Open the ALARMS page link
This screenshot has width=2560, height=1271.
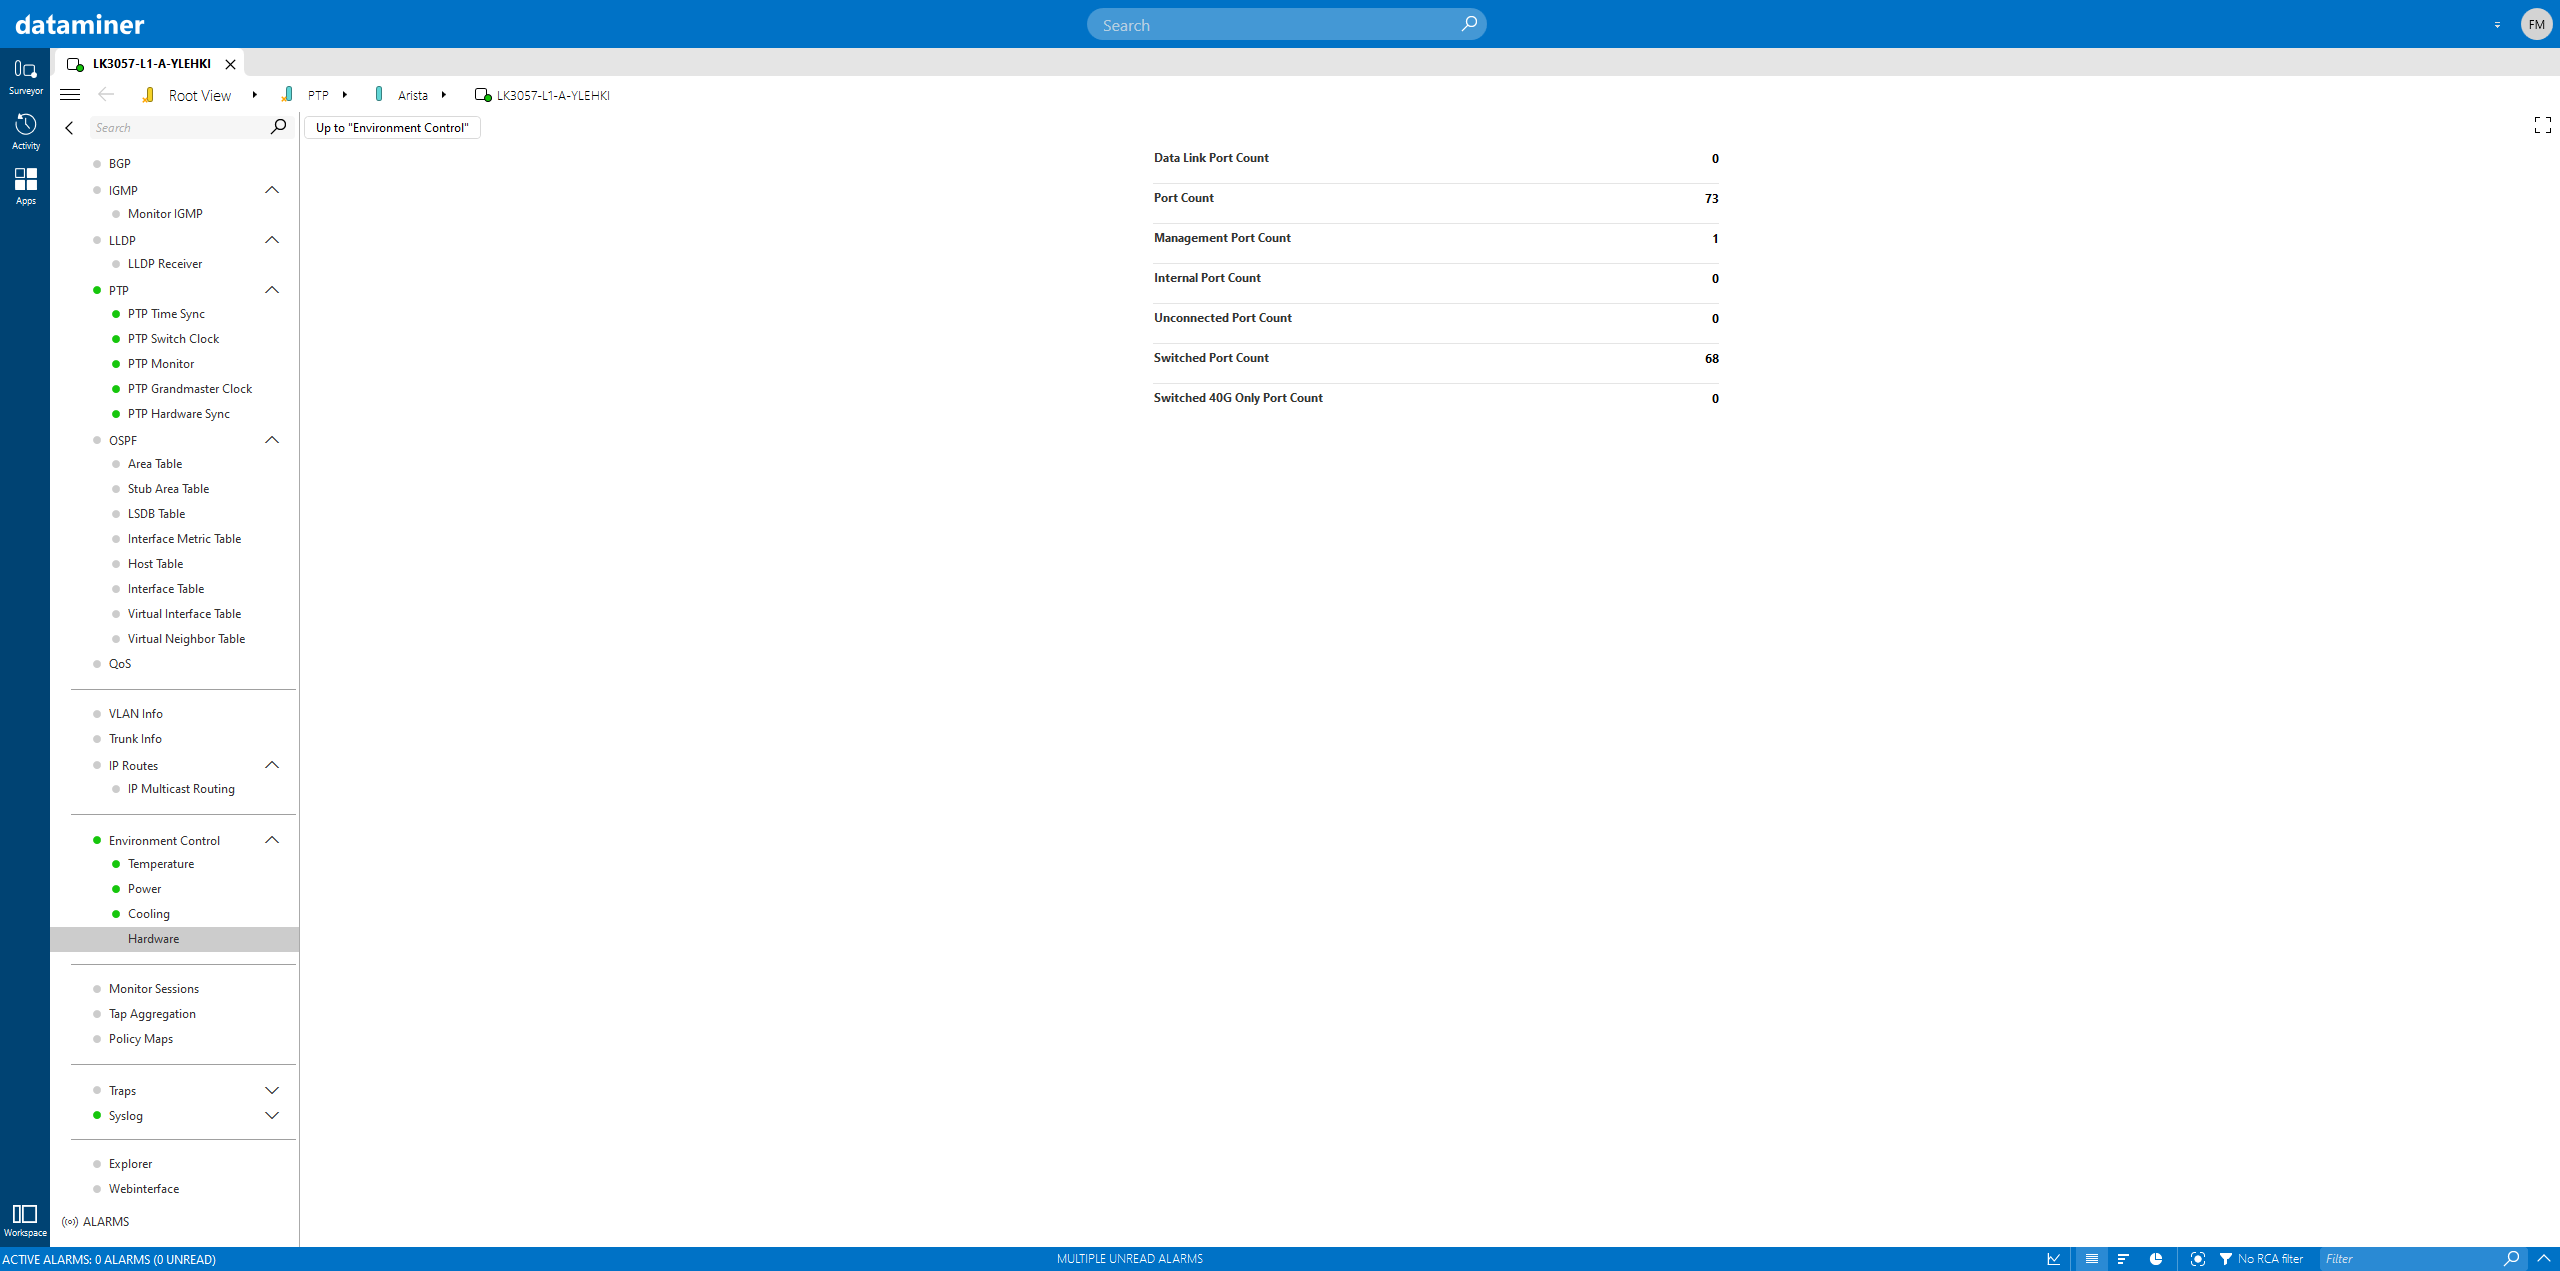click(96, 1222)
